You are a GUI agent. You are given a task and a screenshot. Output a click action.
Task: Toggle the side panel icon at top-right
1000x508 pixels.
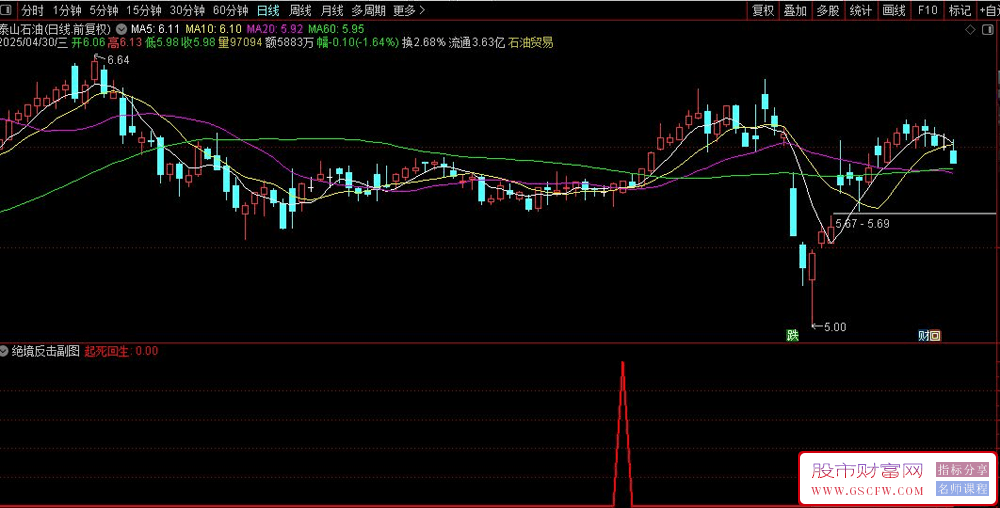[990, 30]
